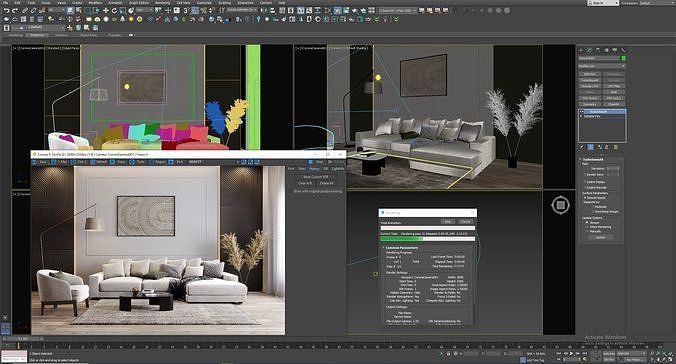Click Delete All in History tab
Image resolution: width=676 pixels, height=364 pixels.
(x=326, y=183)
